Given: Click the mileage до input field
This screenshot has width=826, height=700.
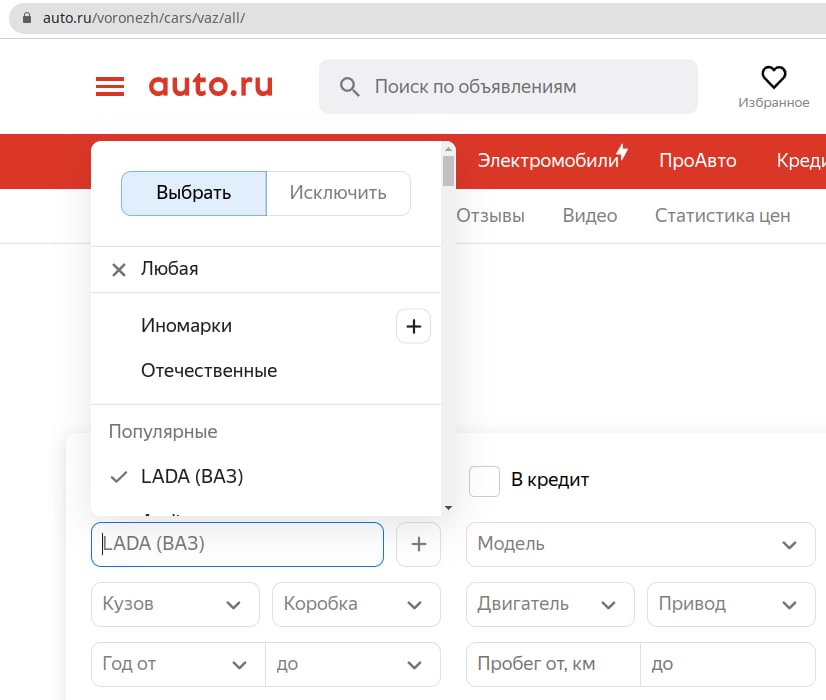Looking at the screenshot, I should (728, 664).
